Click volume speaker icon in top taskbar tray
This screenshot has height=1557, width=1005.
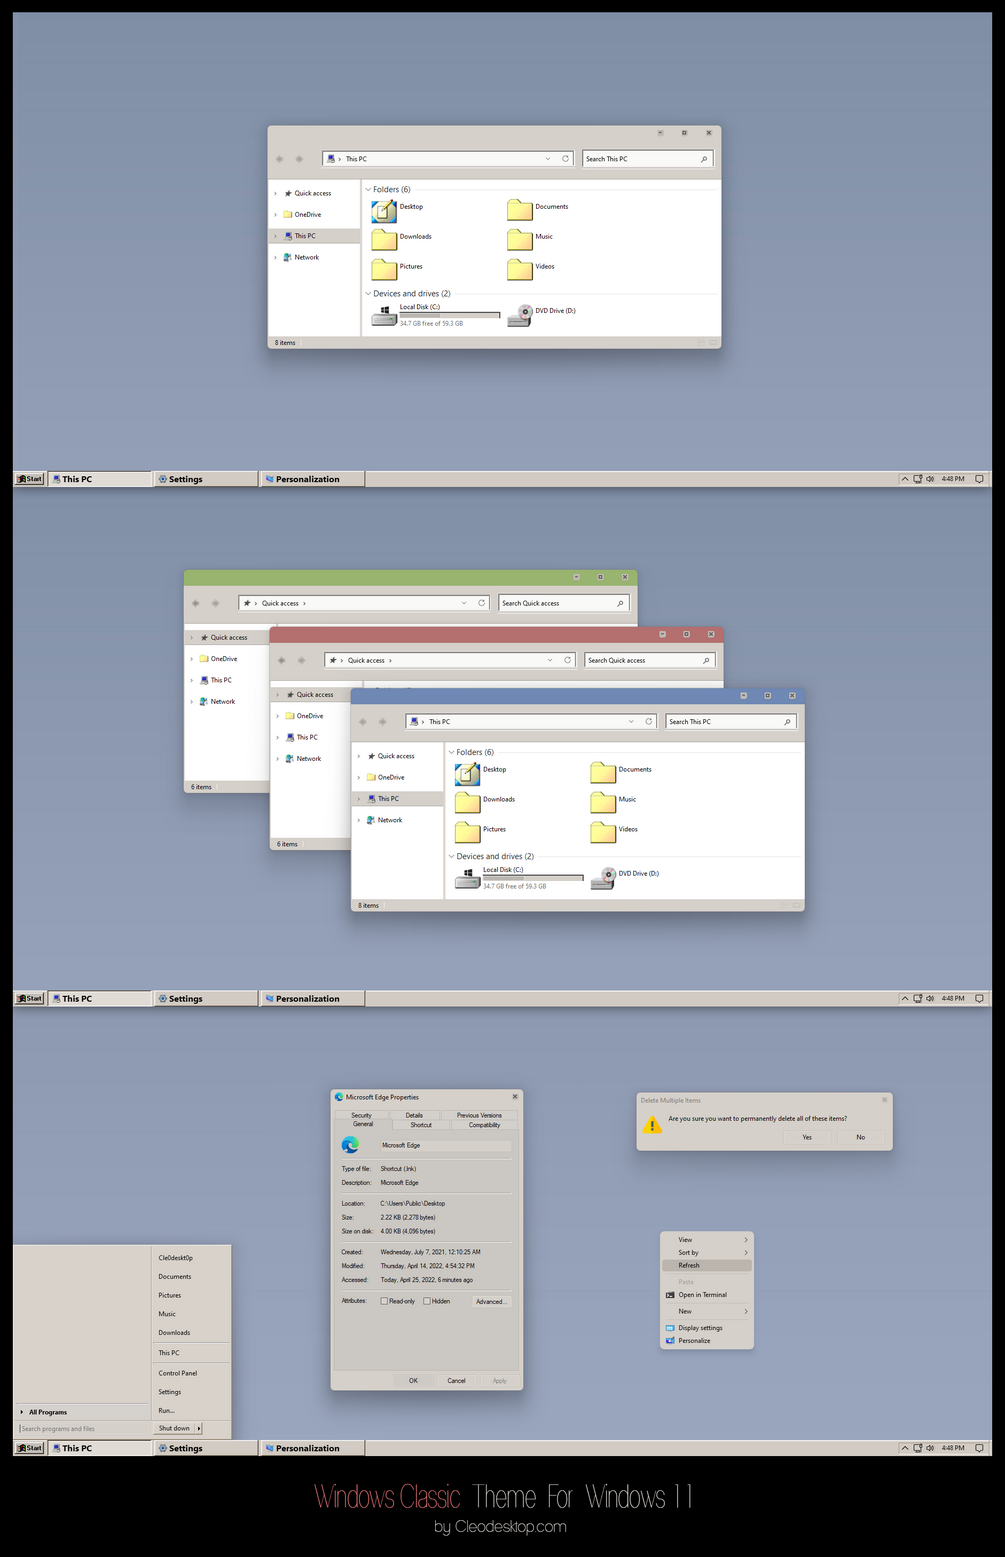point(930,479)
